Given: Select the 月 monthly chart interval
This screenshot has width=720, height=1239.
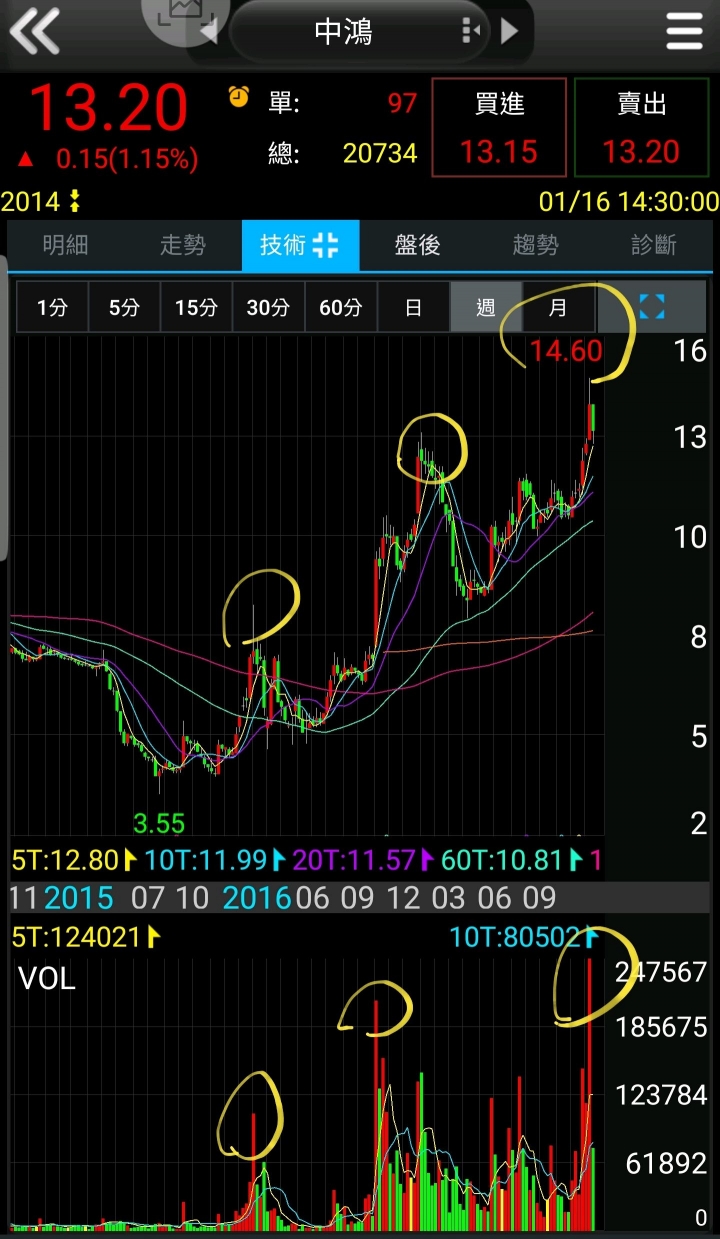Looking at the screenshot, I should coord(558,307).
